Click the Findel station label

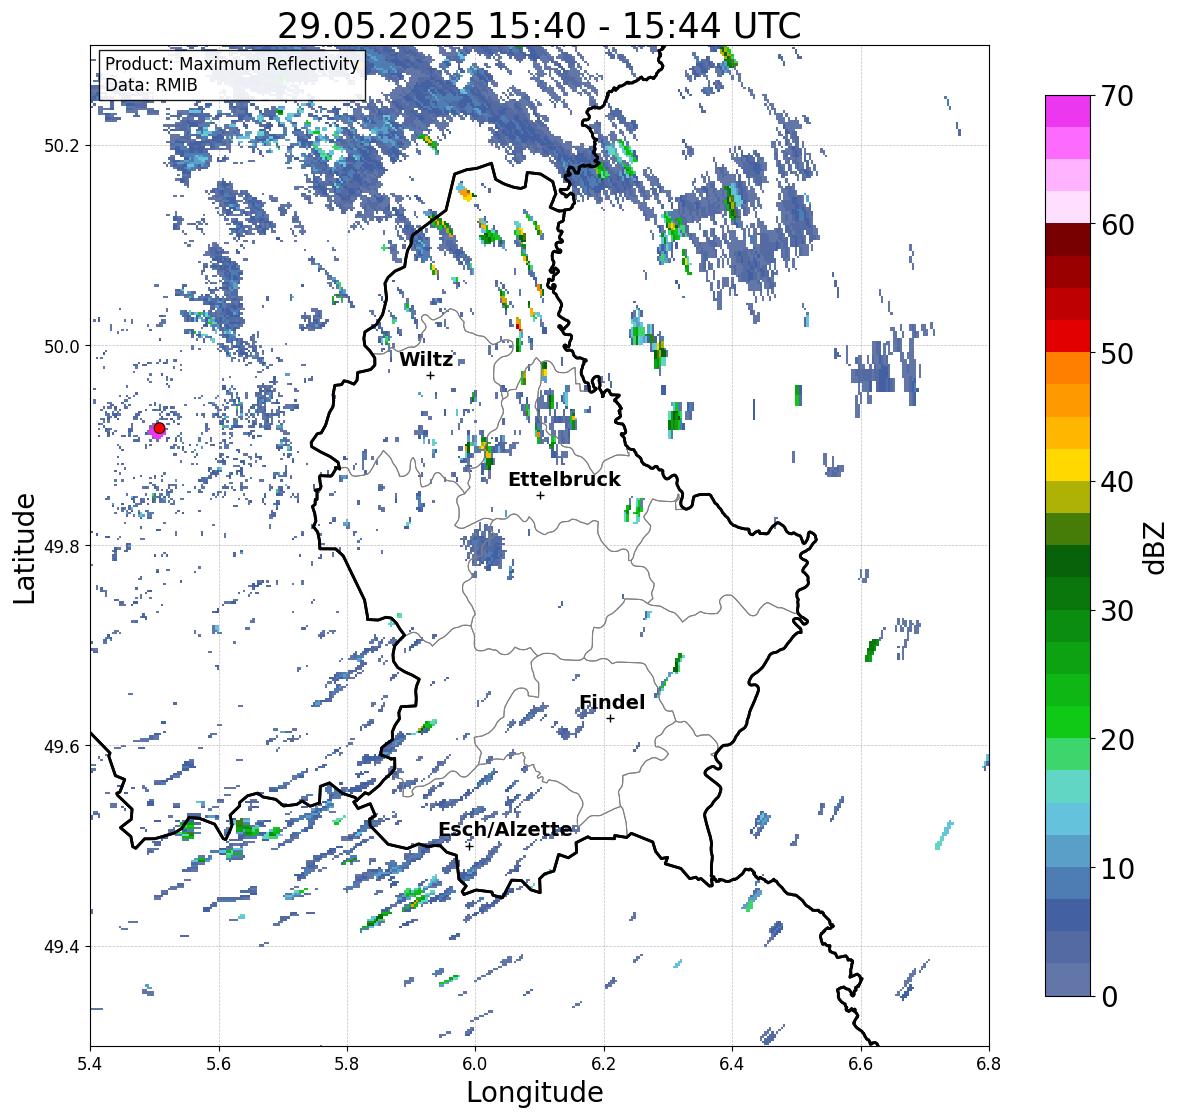click(x=612, y=702)
